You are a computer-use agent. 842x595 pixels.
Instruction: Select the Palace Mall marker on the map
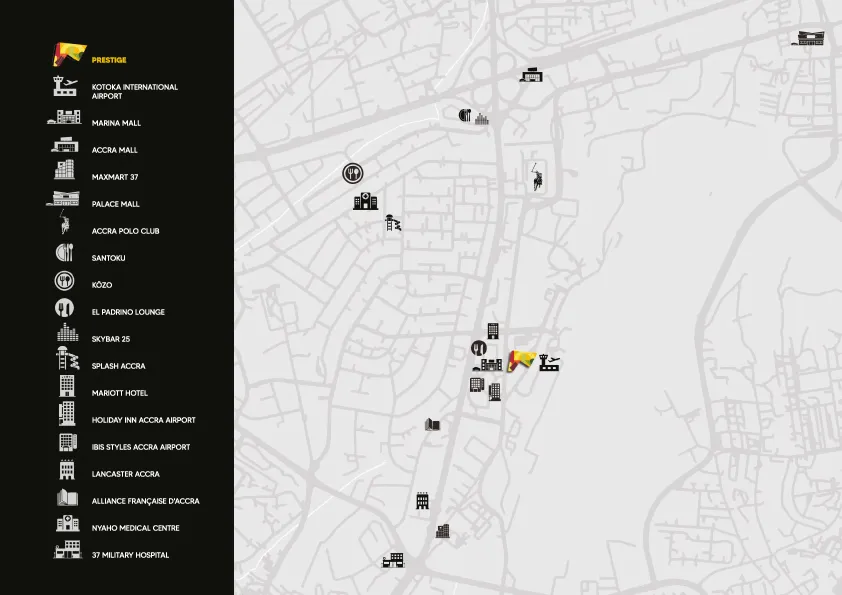[808, 38]
